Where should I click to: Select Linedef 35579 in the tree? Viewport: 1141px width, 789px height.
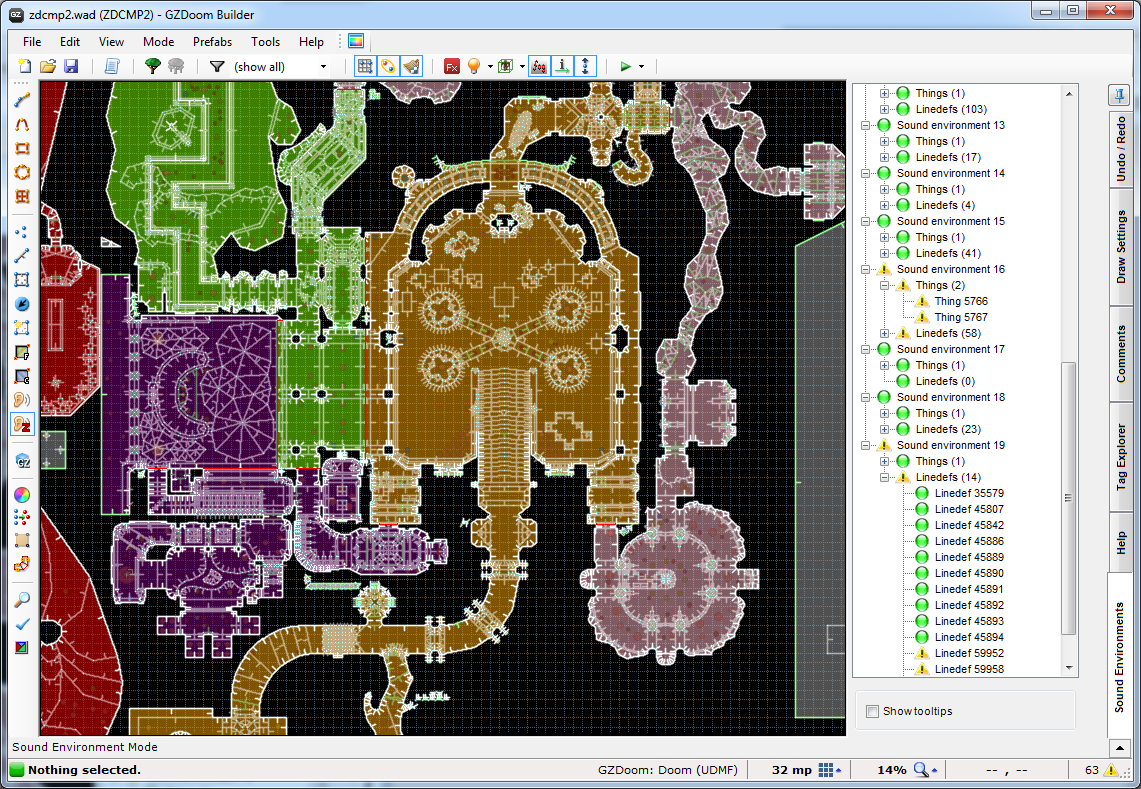[969, 493]
